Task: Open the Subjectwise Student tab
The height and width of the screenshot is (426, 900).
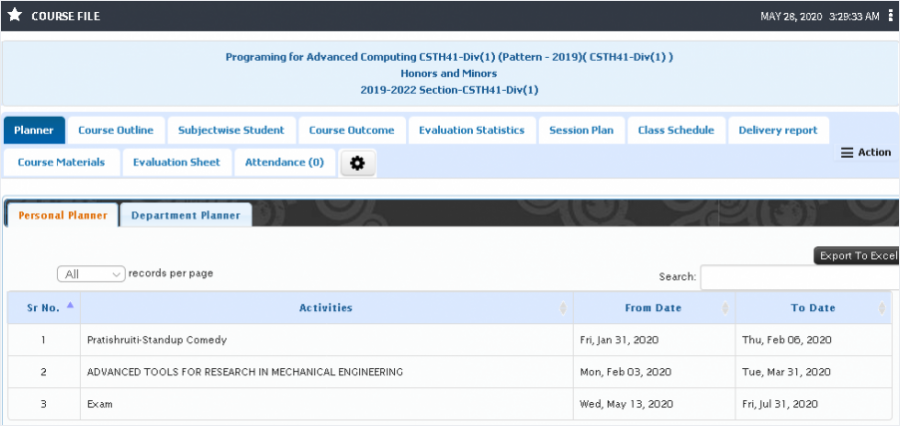Action: (x=231, y=130)
